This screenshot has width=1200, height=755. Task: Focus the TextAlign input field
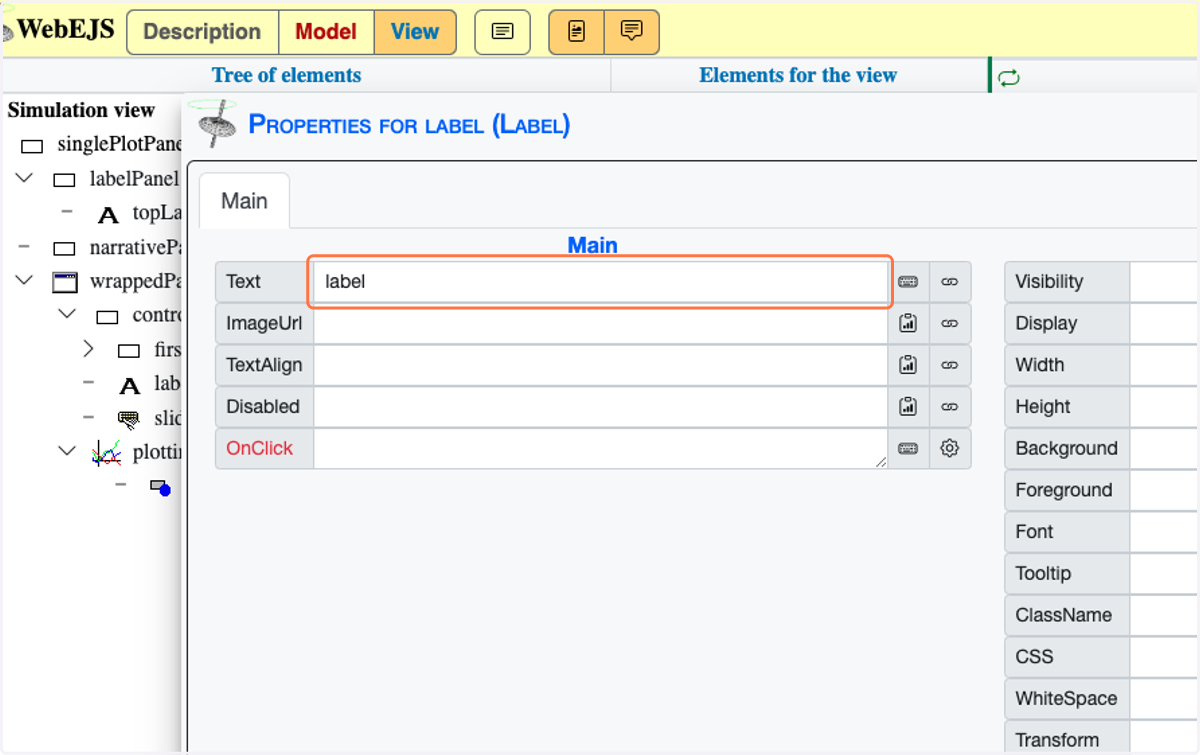pos(600,365)
